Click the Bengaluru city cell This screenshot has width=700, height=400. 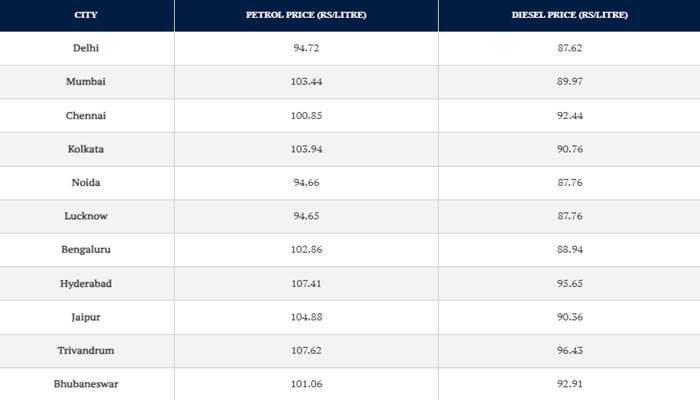pyautogui.click(x=86, y=250)
